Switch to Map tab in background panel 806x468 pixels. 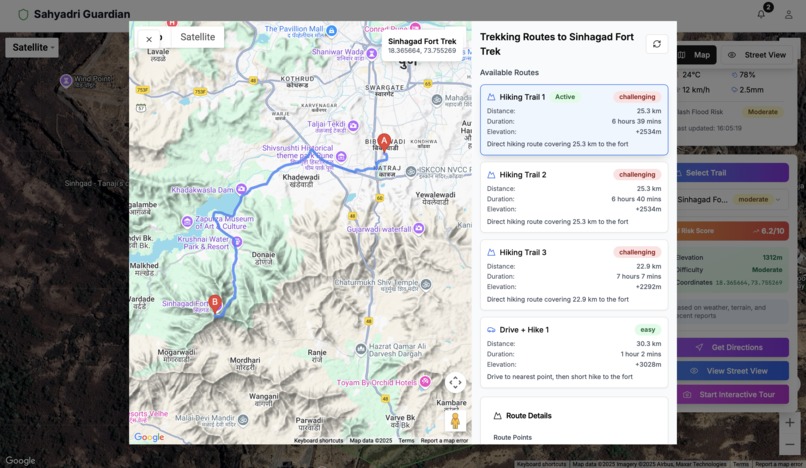point(697,55)
